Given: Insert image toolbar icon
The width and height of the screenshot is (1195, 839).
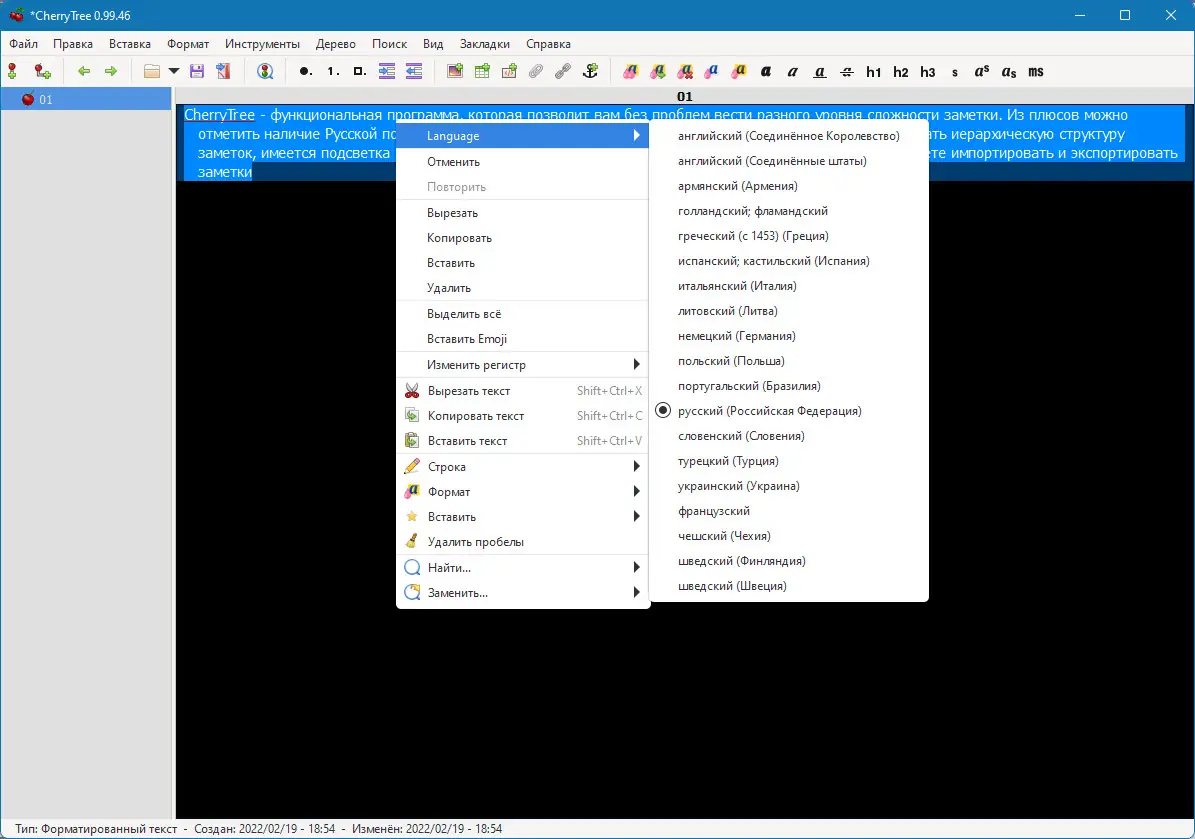Looking at the screenshot, I should [x=455, y=72].
